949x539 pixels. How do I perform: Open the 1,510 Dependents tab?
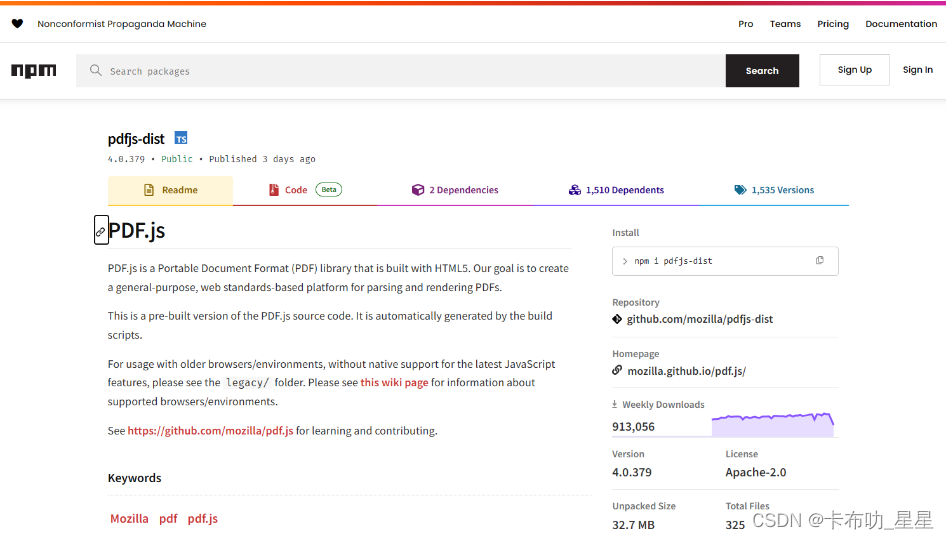tap(616, 191)
